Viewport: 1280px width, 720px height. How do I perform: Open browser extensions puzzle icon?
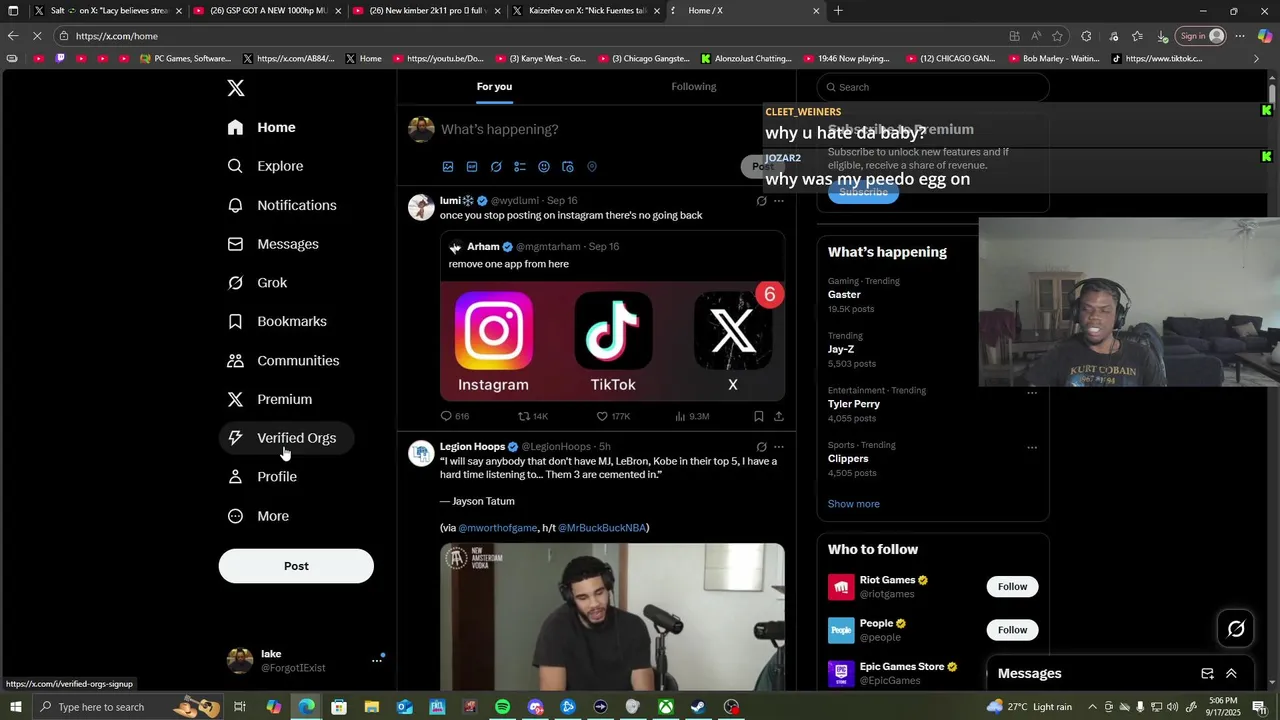tap(1087, 36)
